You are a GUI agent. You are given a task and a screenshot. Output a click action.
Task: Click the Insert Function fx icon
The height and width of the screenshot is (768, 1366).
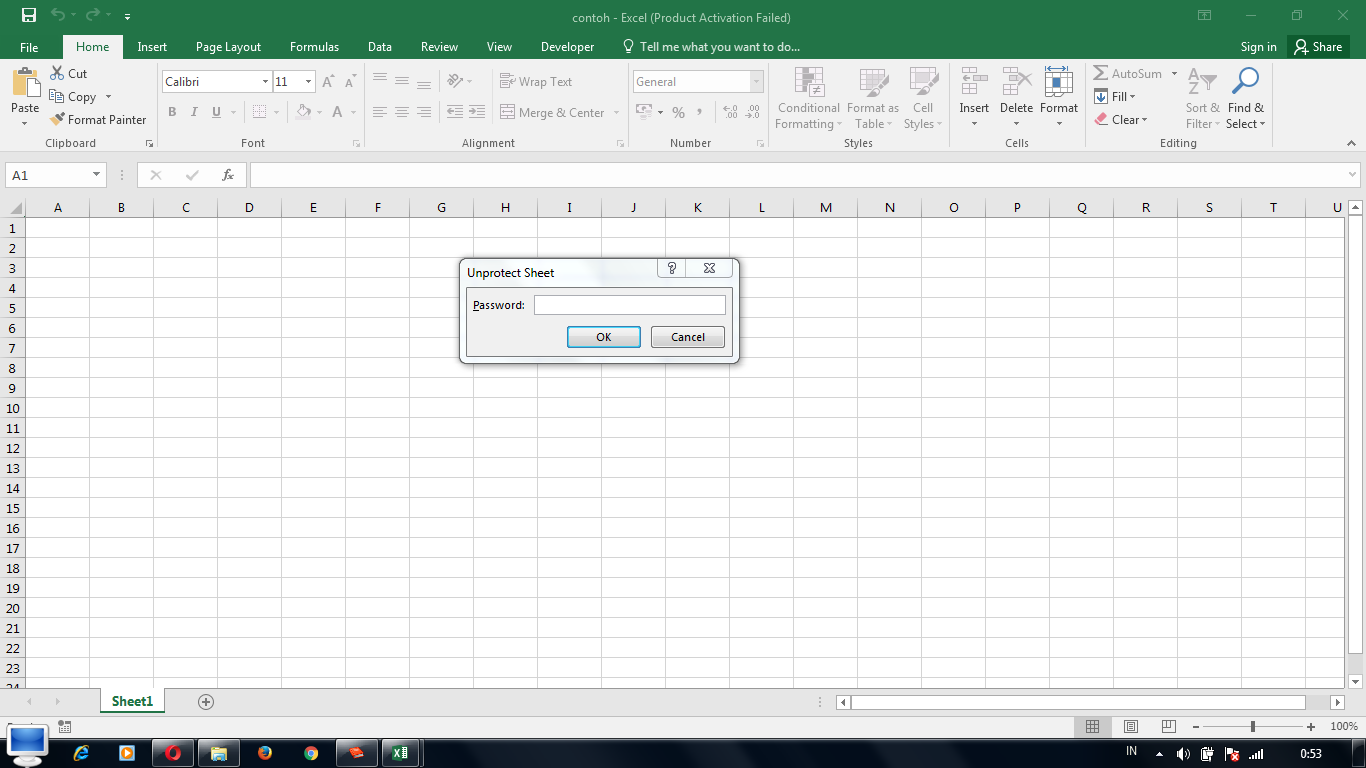228,174
